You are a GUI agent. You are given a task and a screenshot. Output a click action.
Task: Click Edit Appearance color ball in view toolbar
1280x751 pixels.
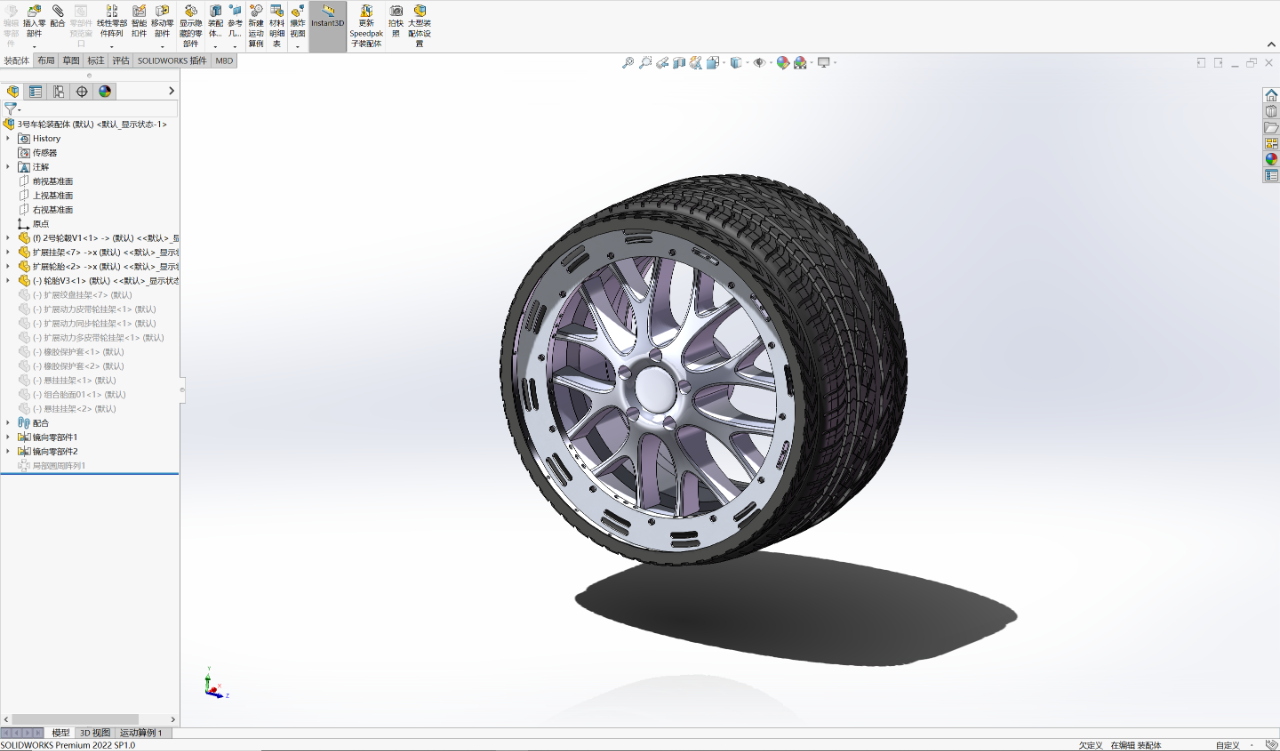point(783,62)
